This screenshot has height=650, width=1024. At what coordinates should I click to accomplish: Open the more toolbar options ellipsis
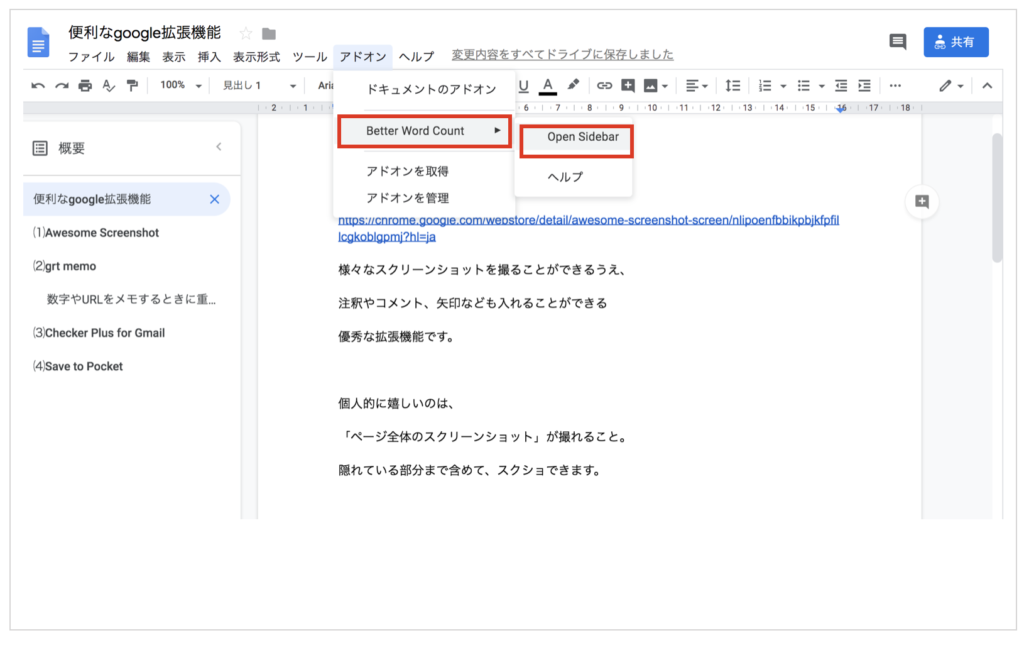coord(895,86)
